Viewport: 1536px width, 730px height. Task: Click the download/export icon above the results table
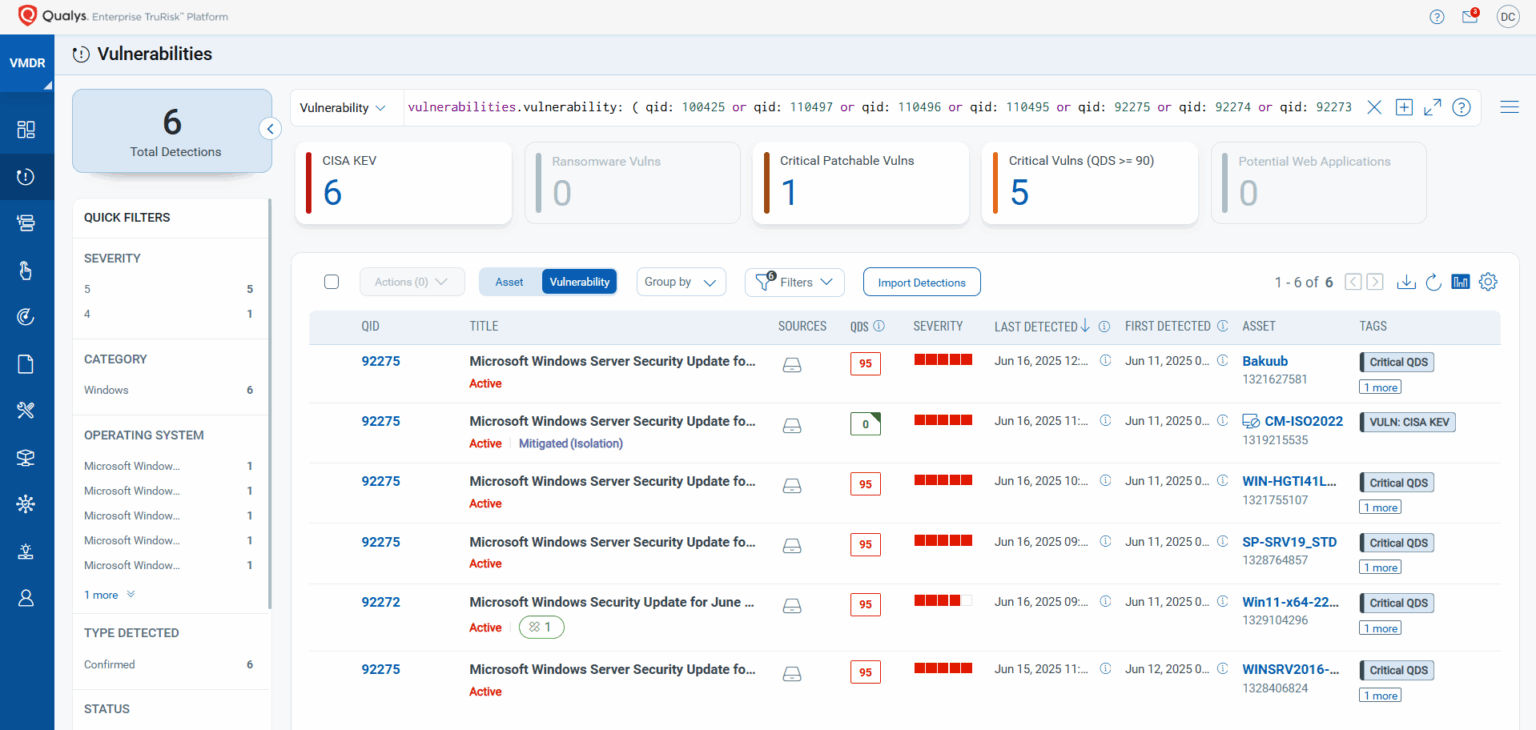[x=1406, y=282]
